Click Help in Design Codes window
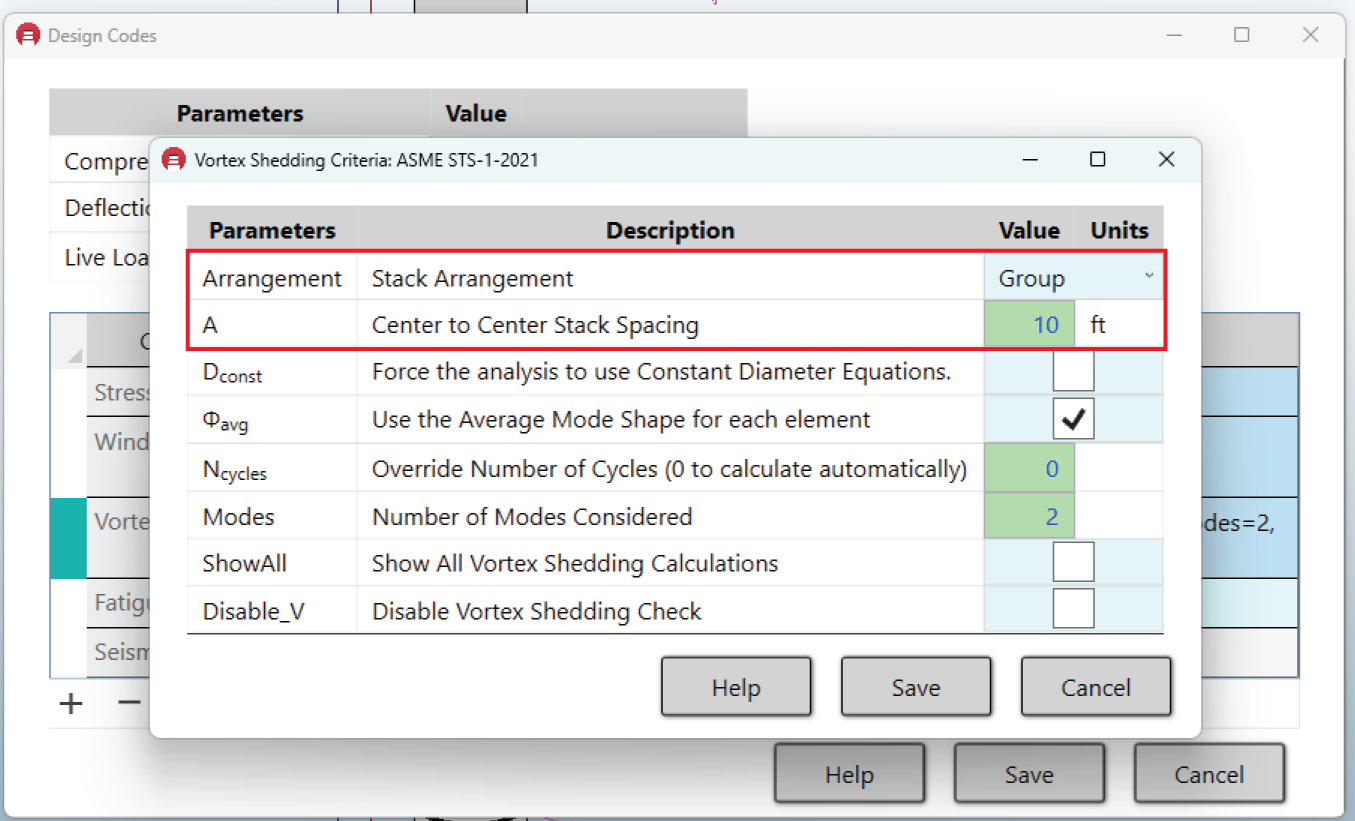The width and height of the screenshot is (1355, 821). click(x=849, y=774)
